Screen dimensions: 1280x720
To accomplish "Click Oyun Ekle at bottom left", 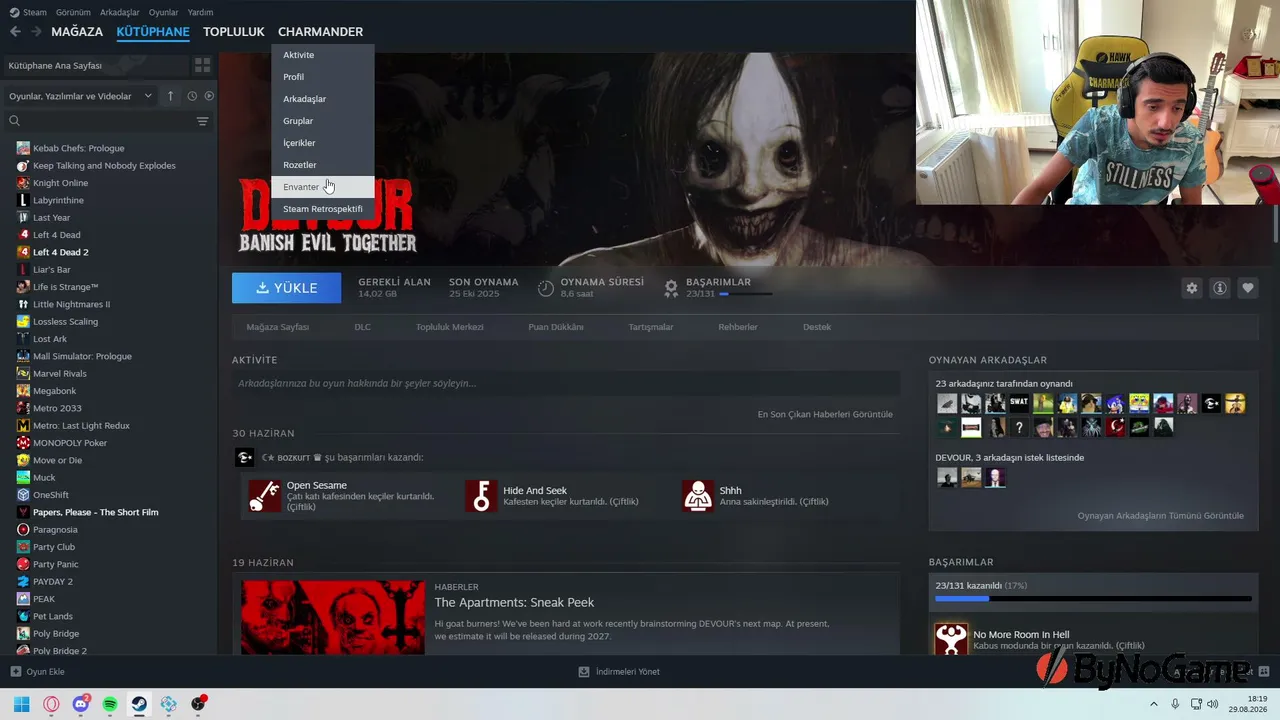I will pos(37,672).
